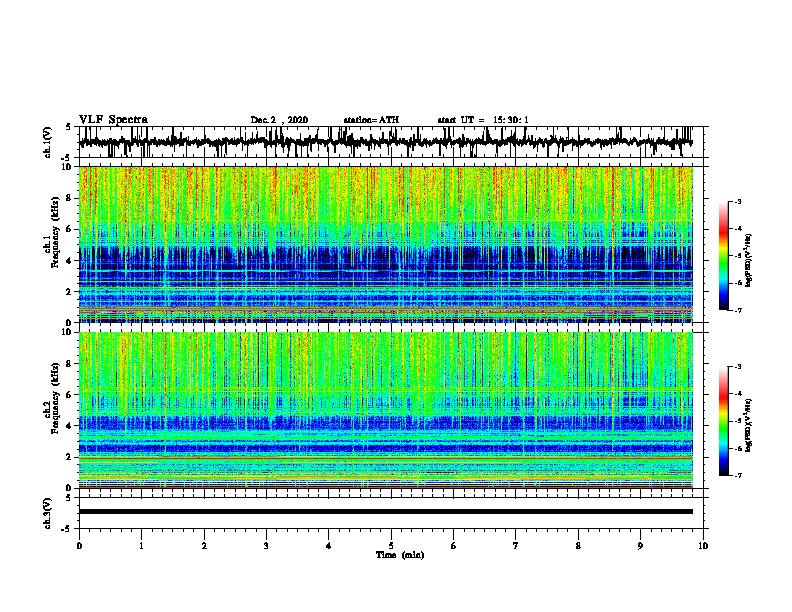Viewport: 792px width, 612px height.
Task: Click the ch.1 spectrogram panel
Action: (386, 244)
